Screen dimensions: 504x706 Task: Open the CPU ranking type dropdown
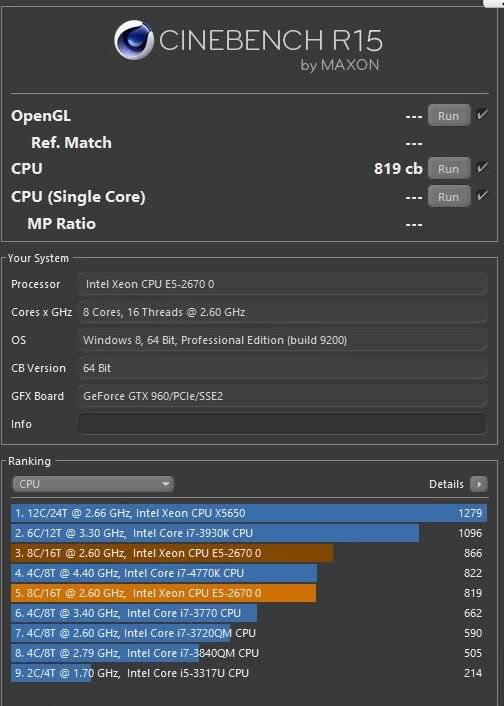[x=93, y=484]
